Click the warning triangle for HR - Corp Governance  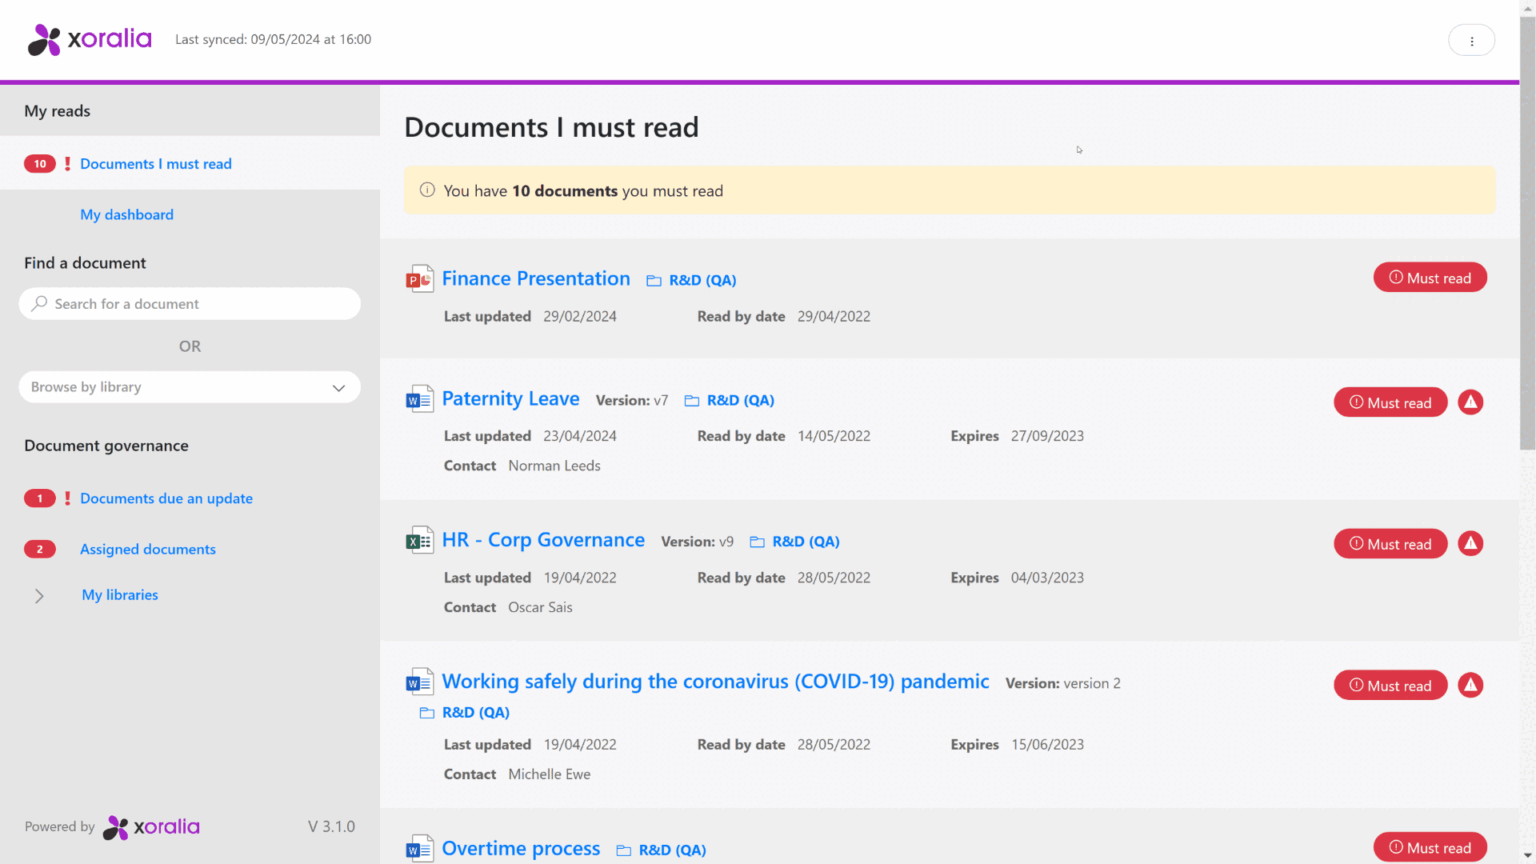click(1470, 544)
